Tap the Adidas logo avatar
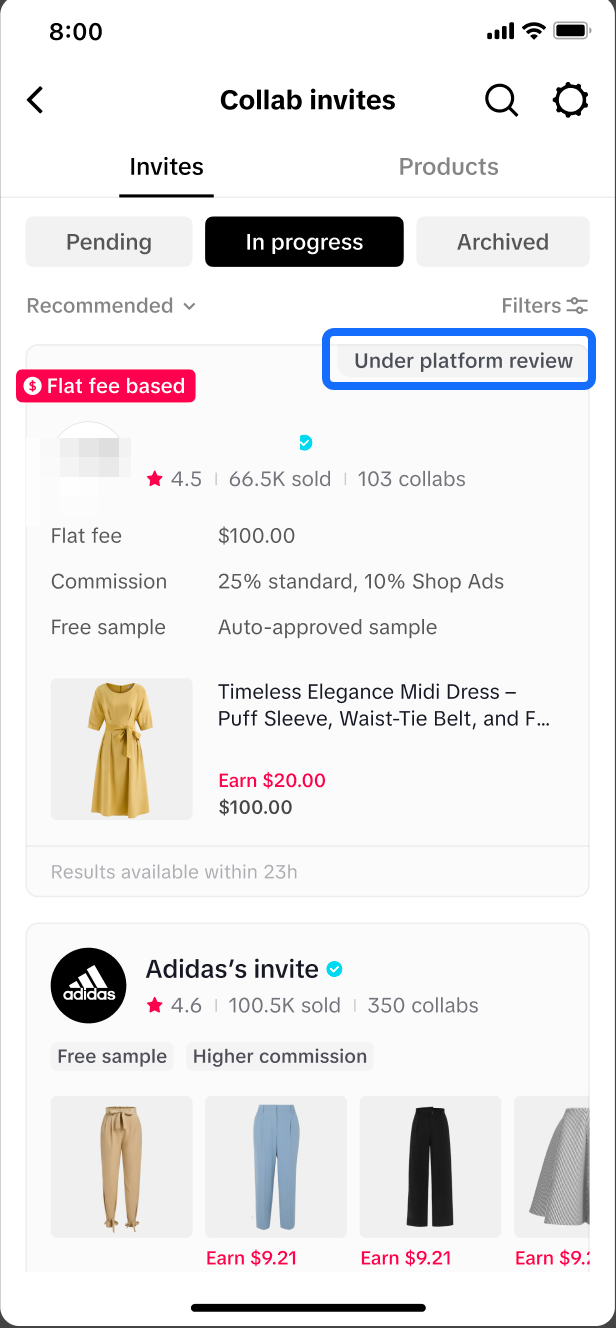Viewport: 616px width, 1328px height. click(x=88, y=985)
